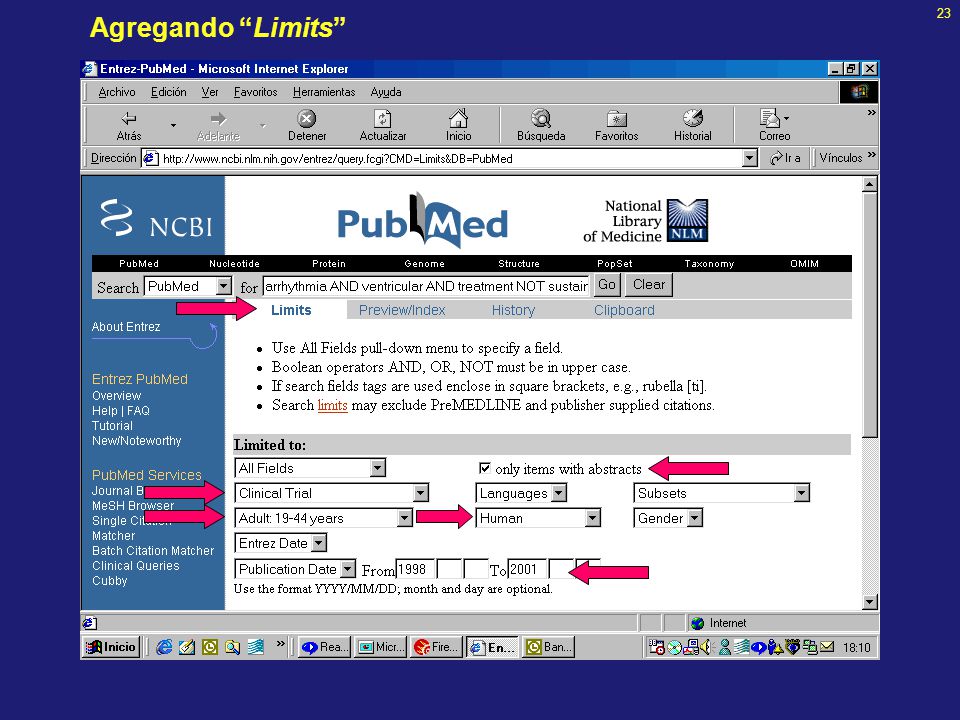Stop page loading with the Detener button
This screenshot has width=960, height=720.
coord(307,126)
